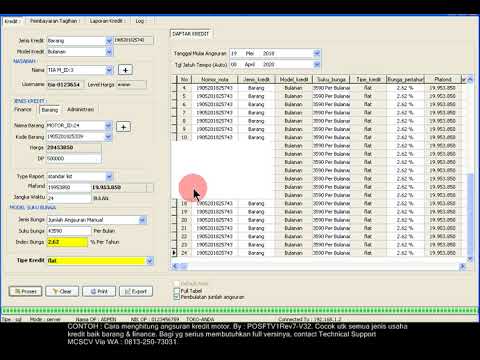Toggle the Pembulatan jumlah angsuran checkbox
Screen dimensions: 480x360
177,297
